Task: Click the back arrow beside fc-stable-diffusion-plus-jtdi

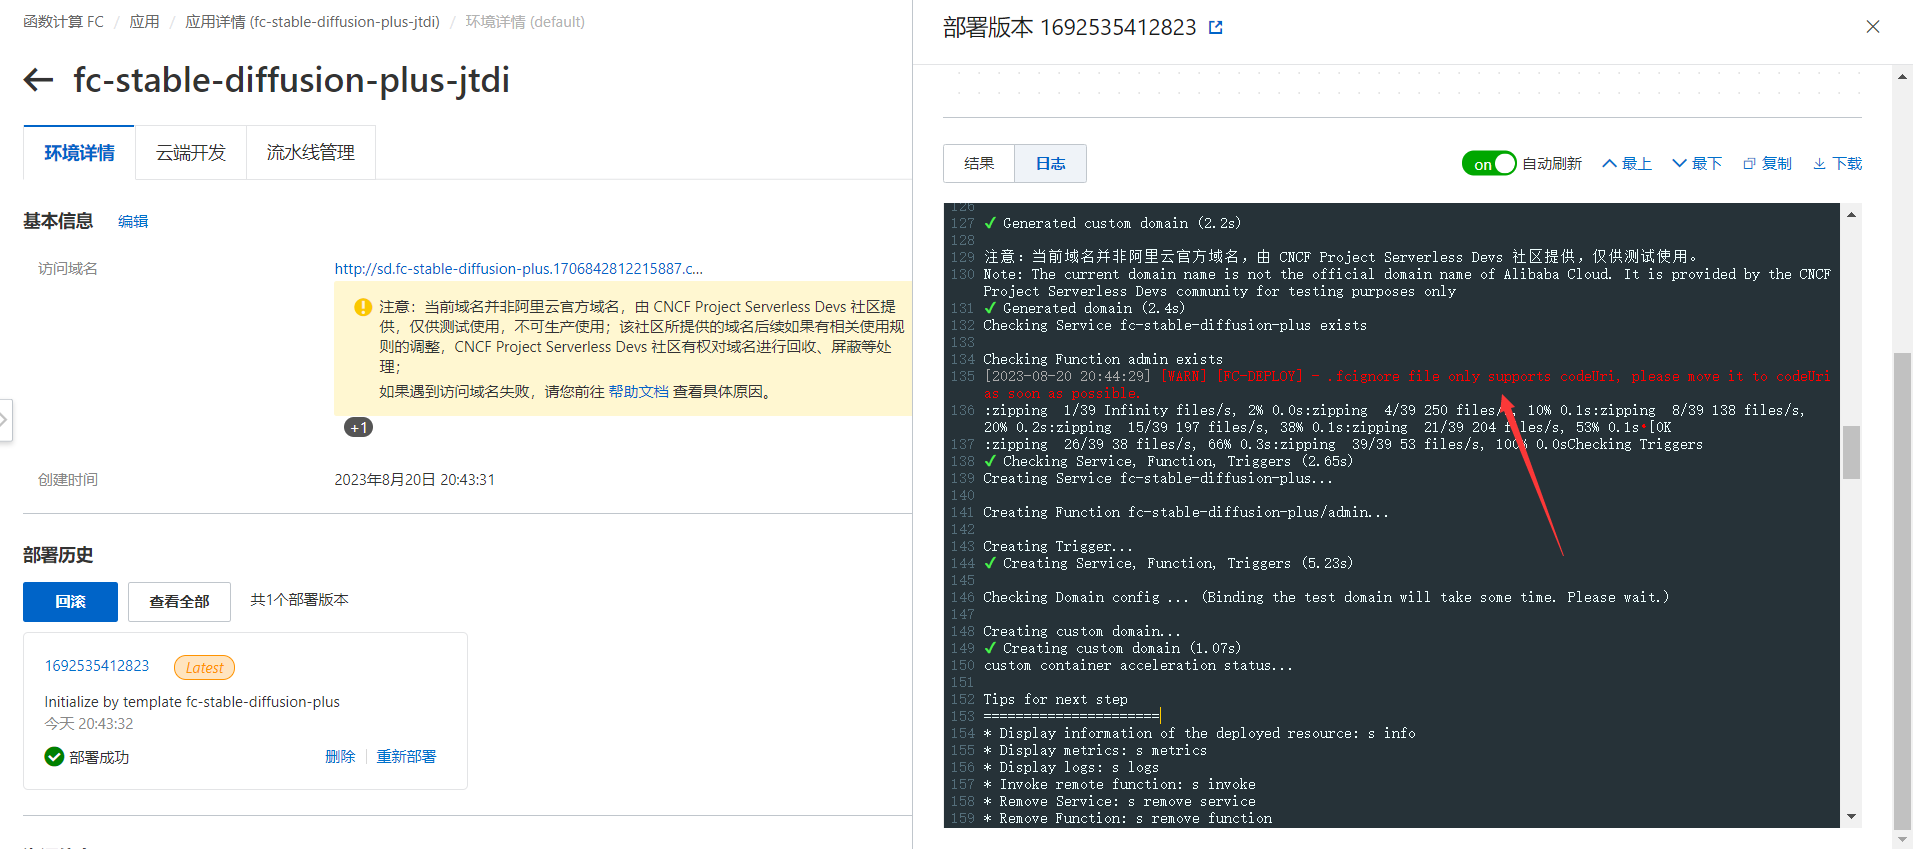Action: coord(38,80)
